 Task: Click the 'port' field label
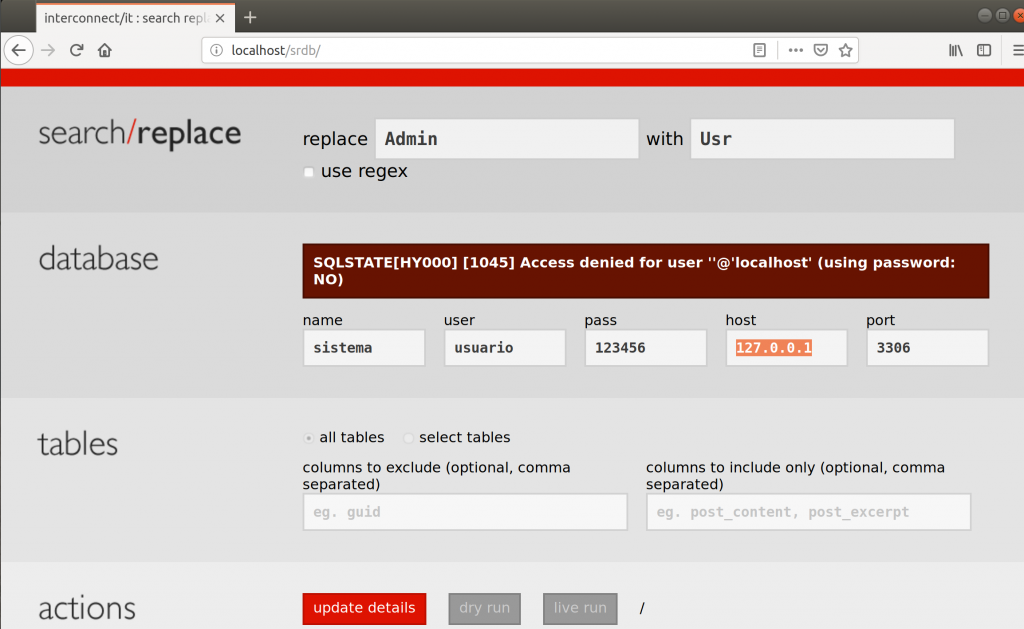point(880,321)
